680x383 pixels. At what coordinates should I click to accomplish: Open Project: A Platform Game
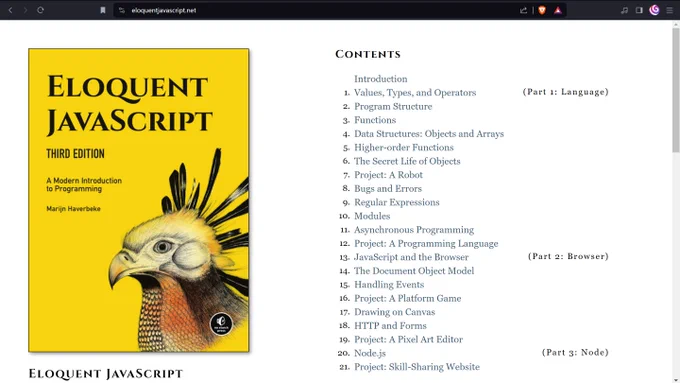[x=407, y=298]
